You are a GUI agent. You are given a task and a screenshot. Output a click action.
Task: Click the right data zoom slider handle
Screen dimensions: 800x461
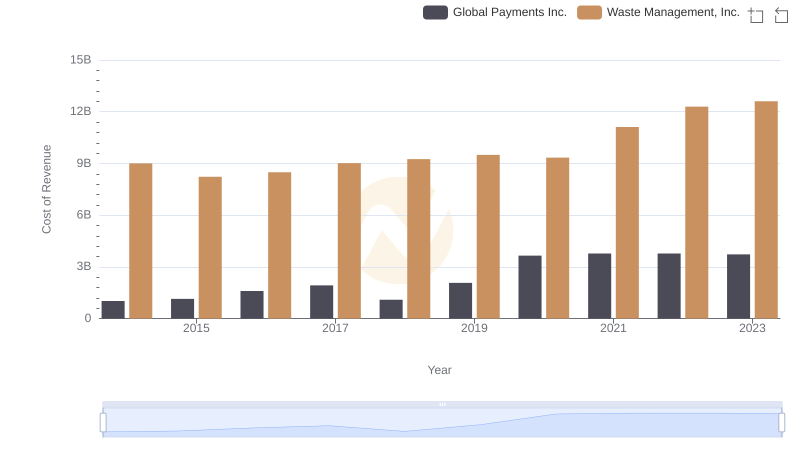tap(781, 423)
